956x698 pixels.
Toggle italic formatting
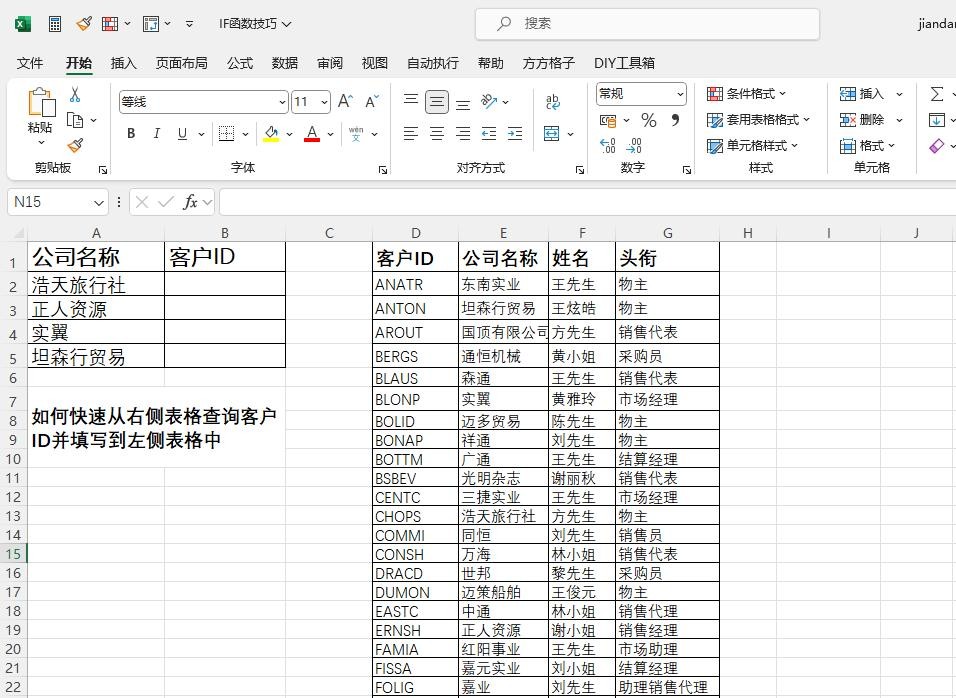point(156,134)
